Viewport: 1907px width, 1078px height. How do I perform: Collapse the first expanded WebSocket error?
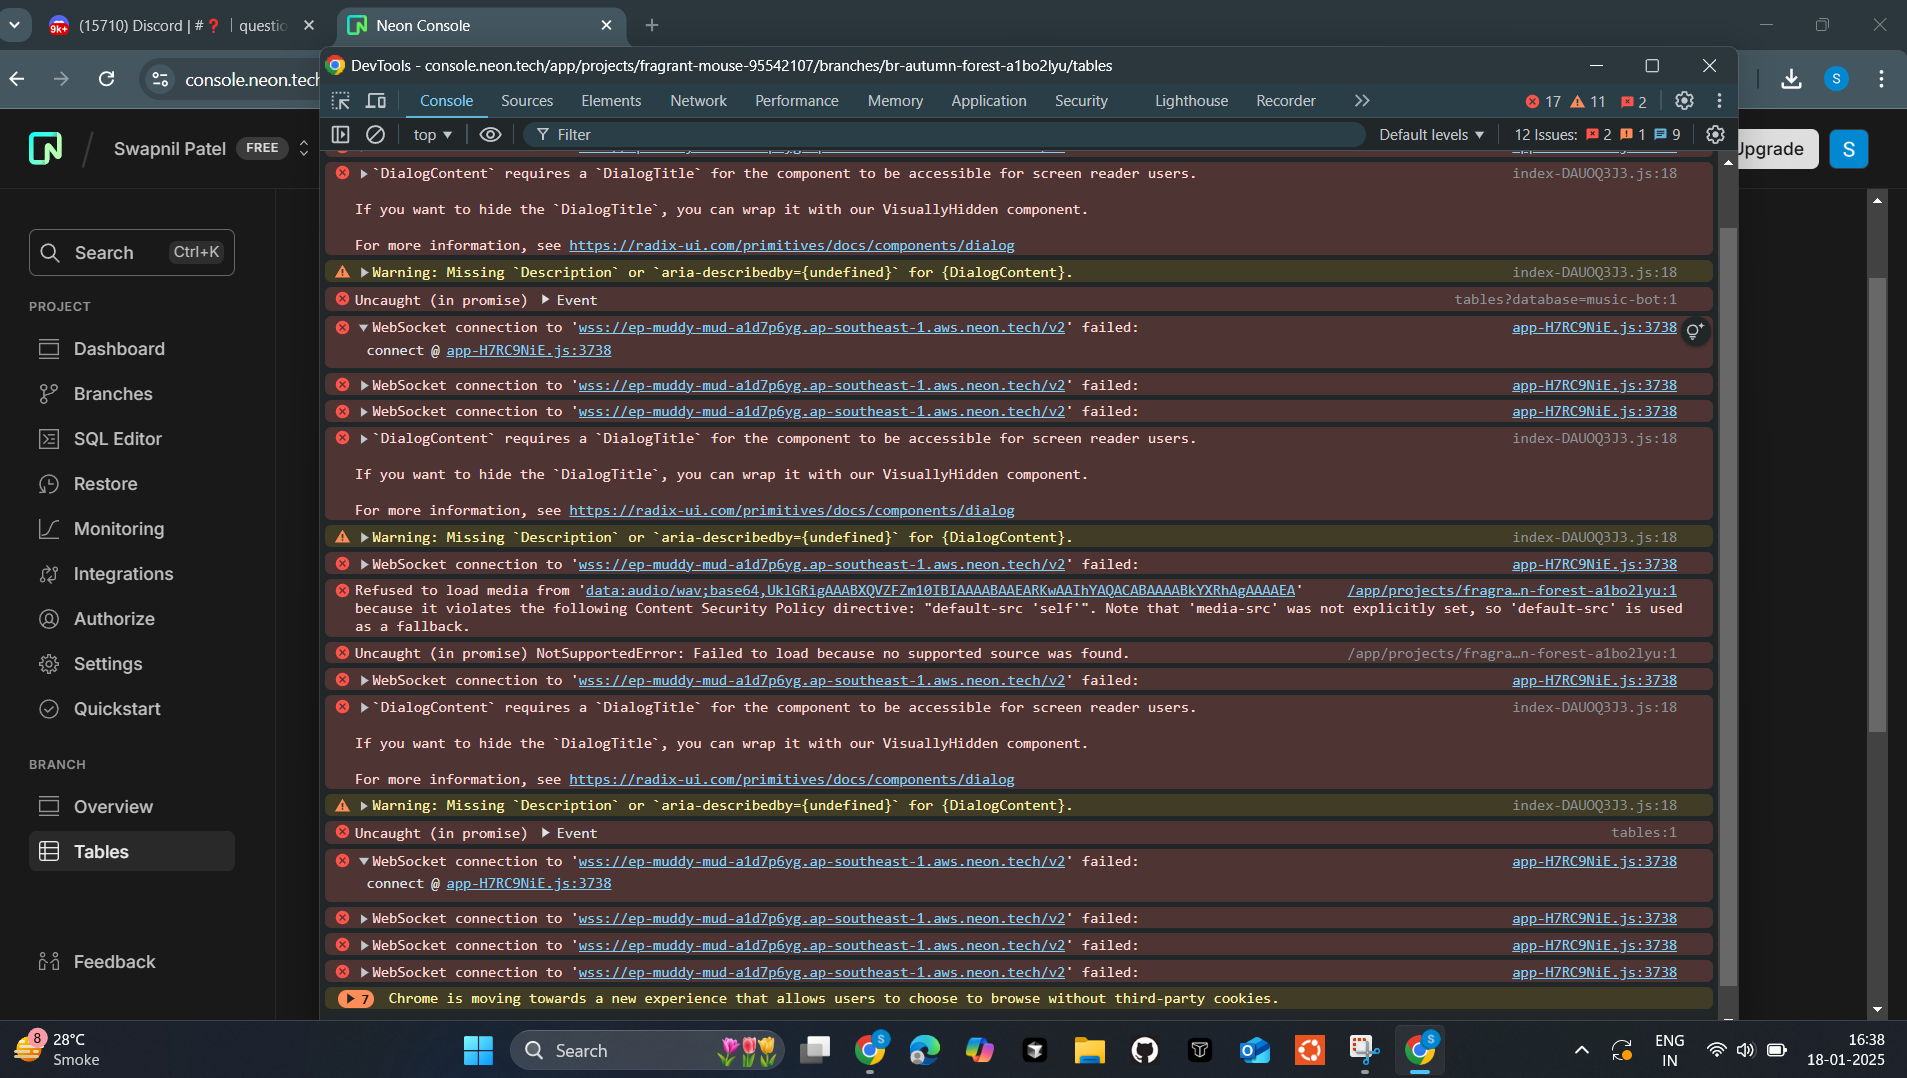(364, 328)
